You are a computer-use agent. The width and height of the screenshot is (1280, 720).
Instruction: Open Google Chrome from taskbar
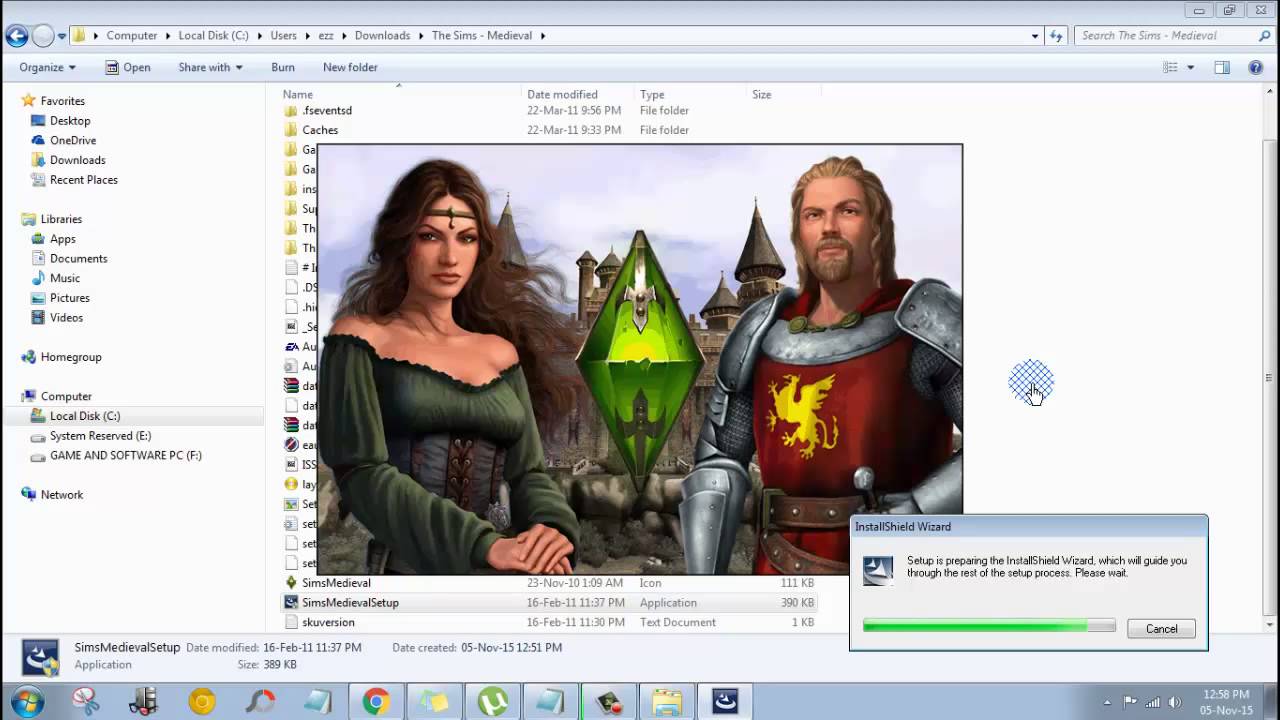(x=376, y=702)
